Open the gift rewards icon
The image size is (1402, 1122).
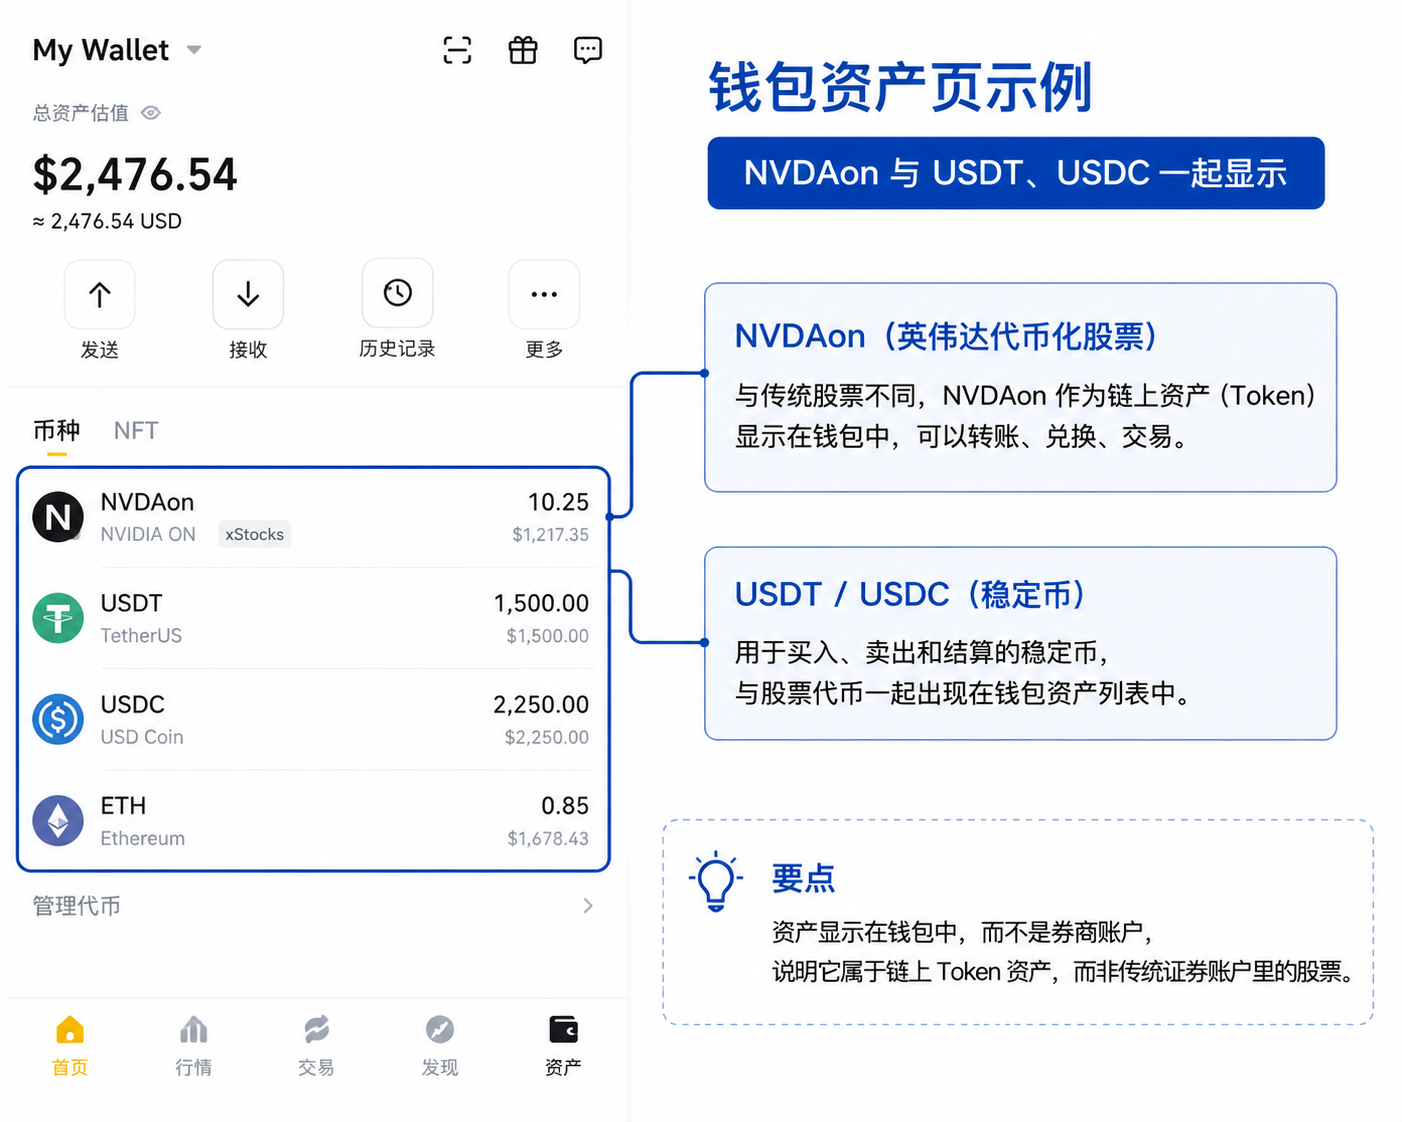click(523, 50)
